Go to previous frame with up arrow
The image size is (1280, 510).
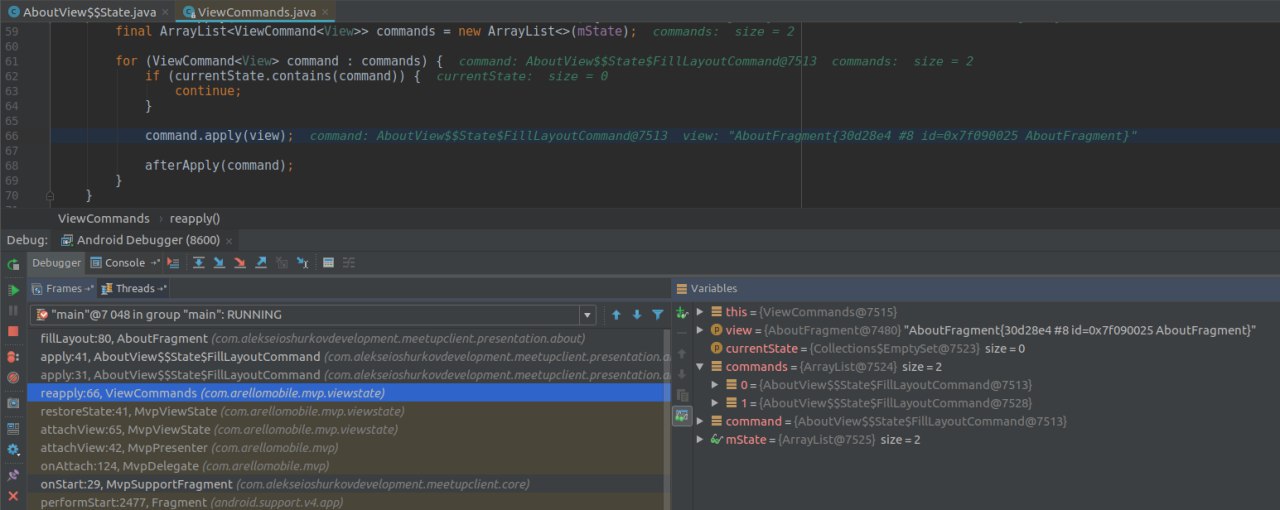616,314
